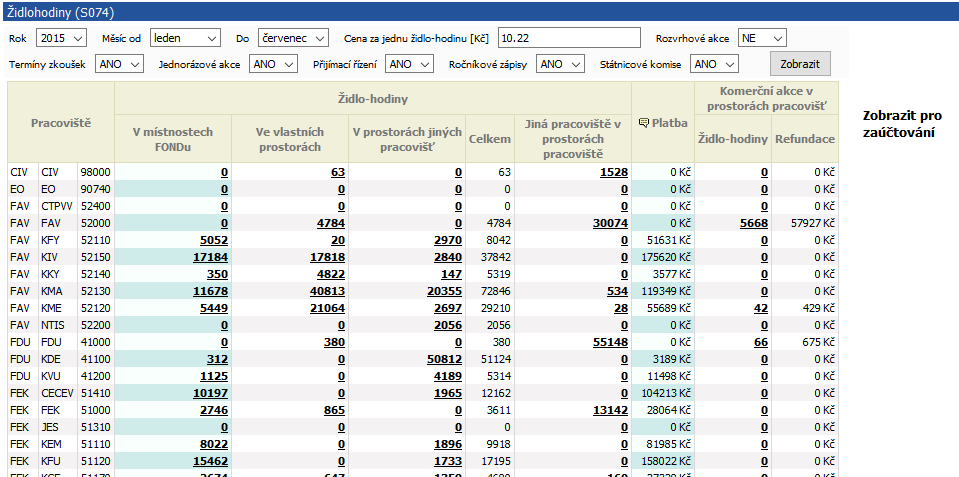Open the Rok year dropdown
959x477 pixels.
point(62,38)
